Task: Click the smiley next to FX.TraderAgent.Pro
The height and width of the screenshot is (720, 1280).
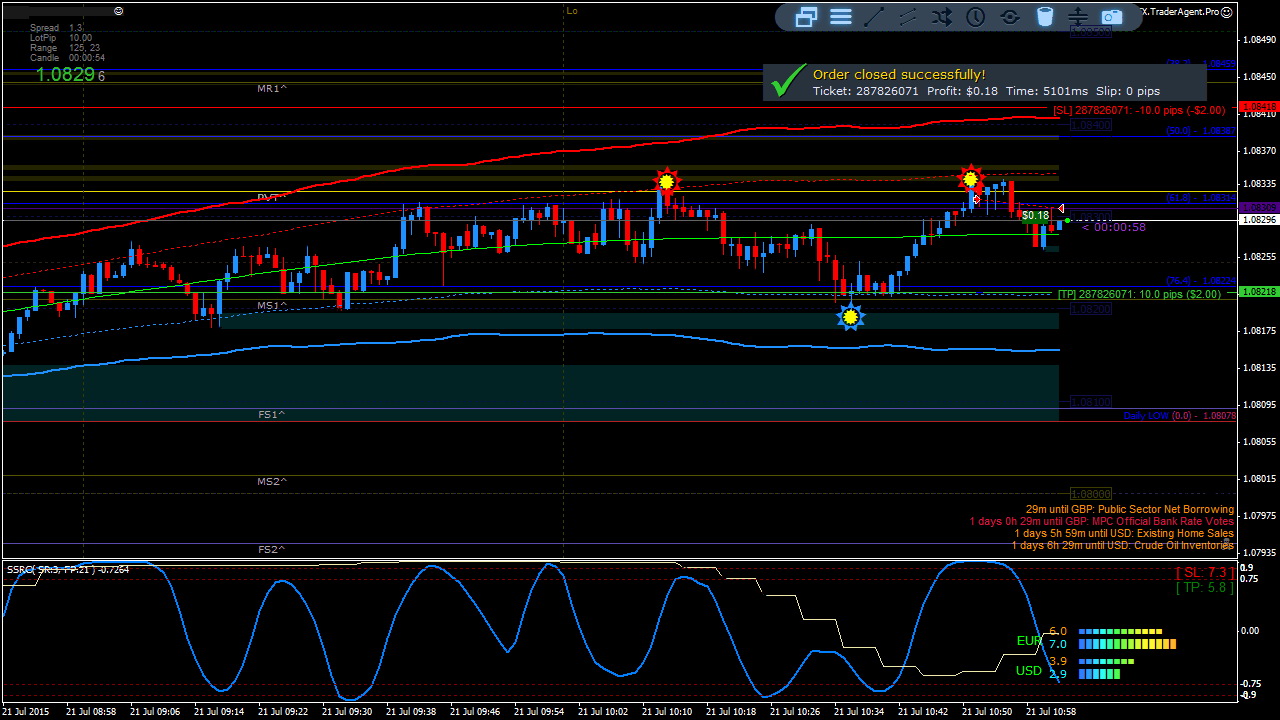Action: 1226,12
